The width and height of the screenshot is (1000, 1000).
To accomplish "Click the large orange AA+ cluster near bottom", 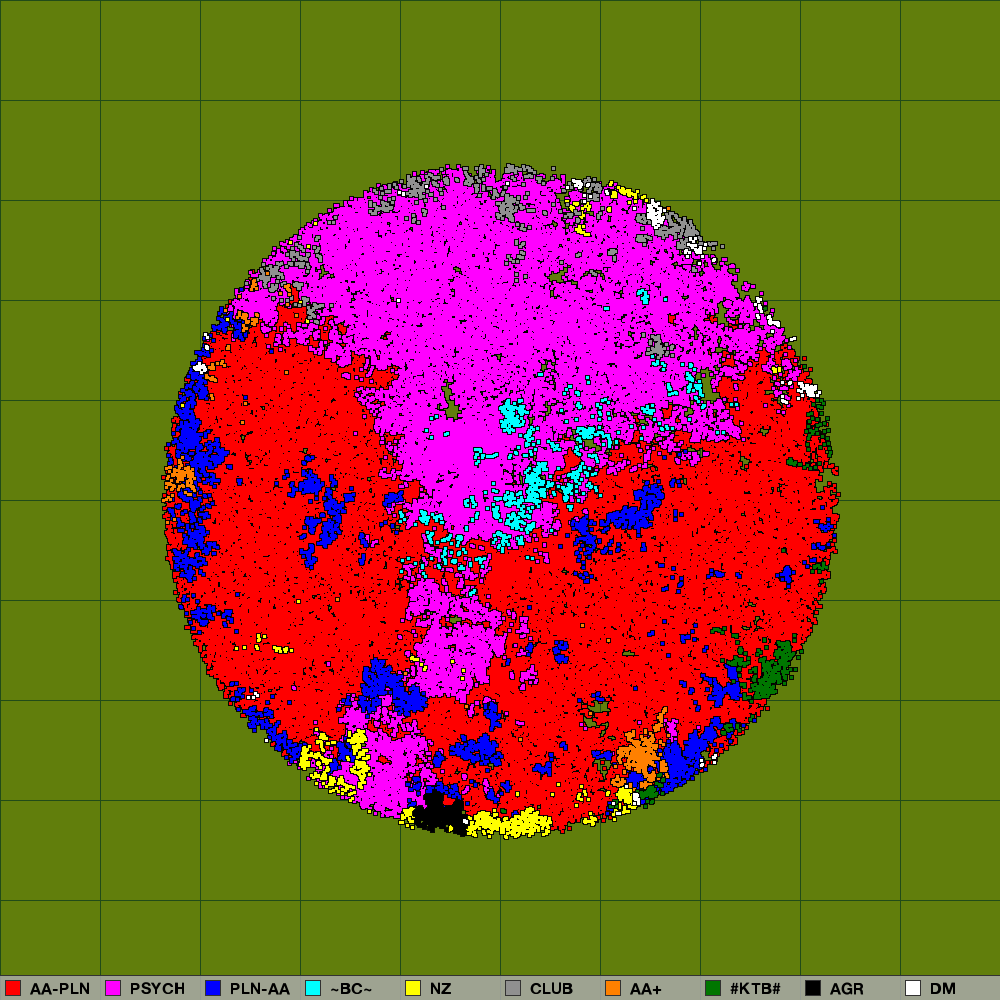I will click(x=638, y=753).
